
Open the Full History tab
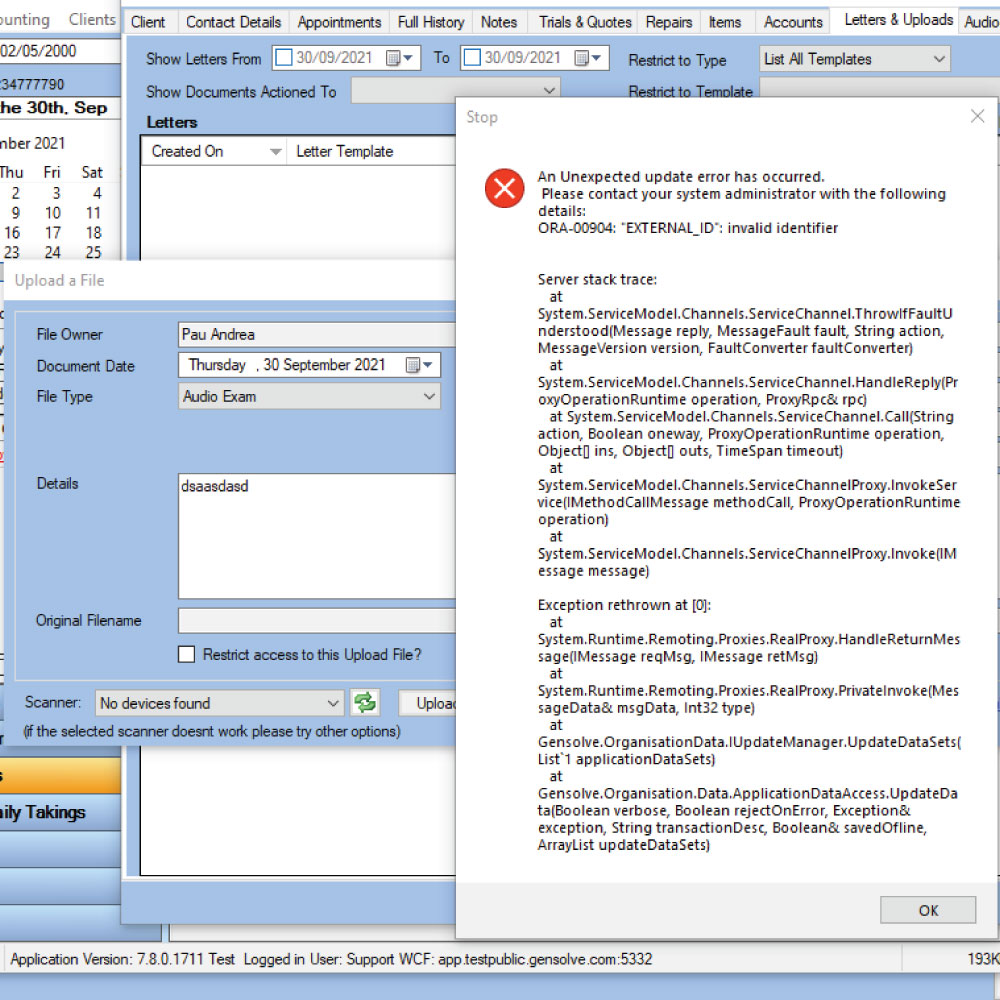pyautogui.click(x=431, y=22)
